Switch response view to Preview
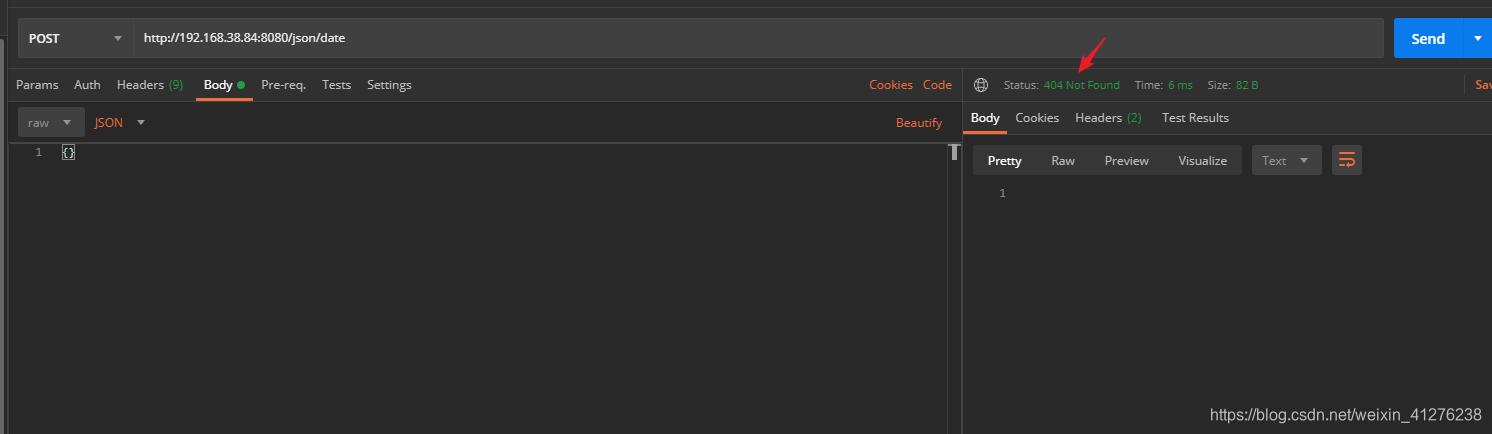 pyautogui.click(x=1127, y=160)
